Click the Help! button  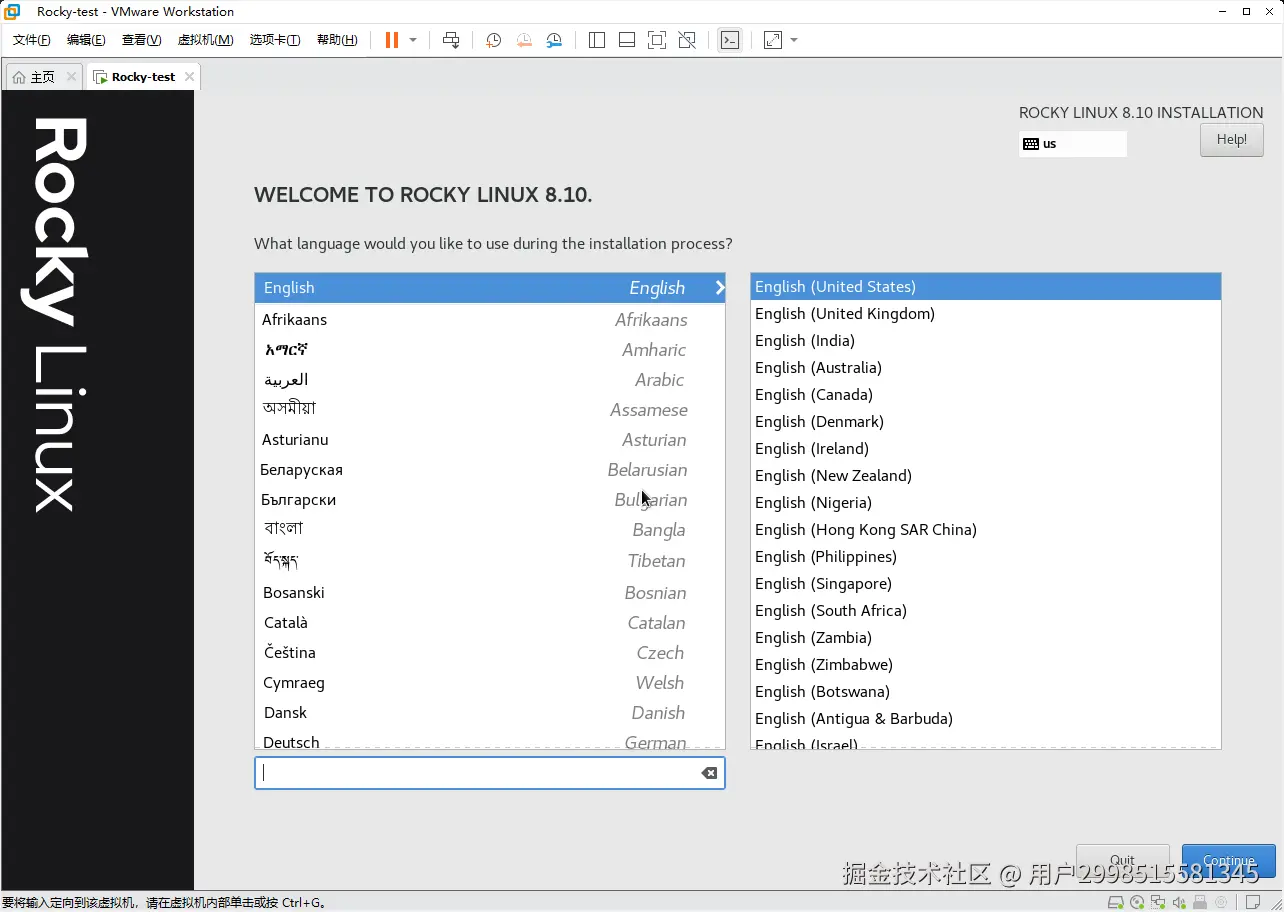(1231, 140)
